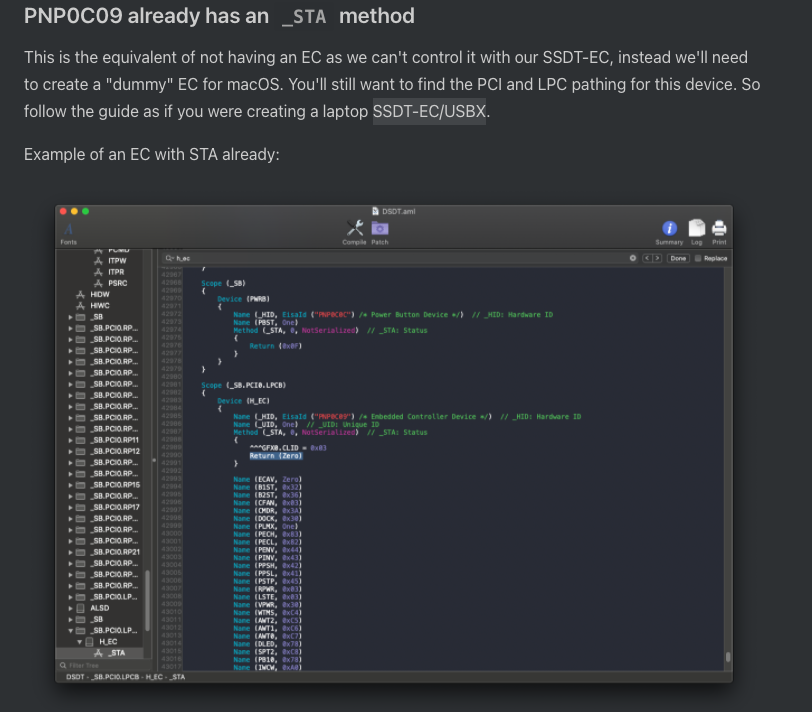Expand the _SB.PCI0.RP15 tree node
Viewport: 812px width, 712px height.
point(70,485)
